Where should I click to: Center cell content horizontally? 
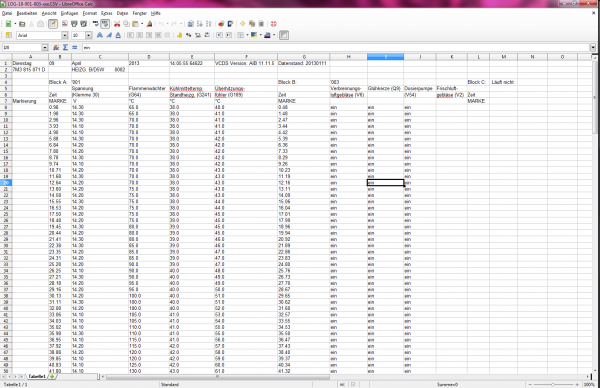click(x=139, y=35)
